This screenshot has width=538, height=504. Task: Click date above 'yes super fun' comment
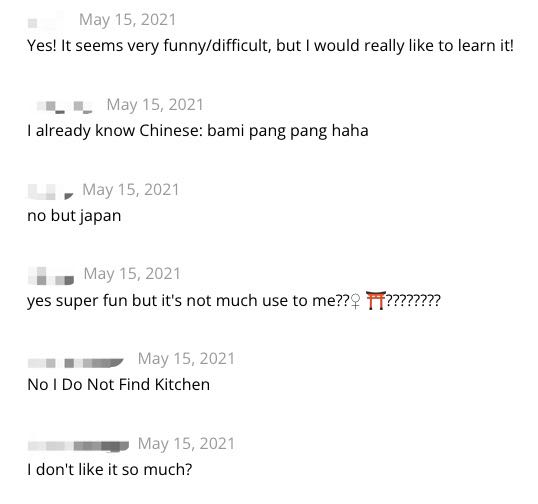[132, 274]
